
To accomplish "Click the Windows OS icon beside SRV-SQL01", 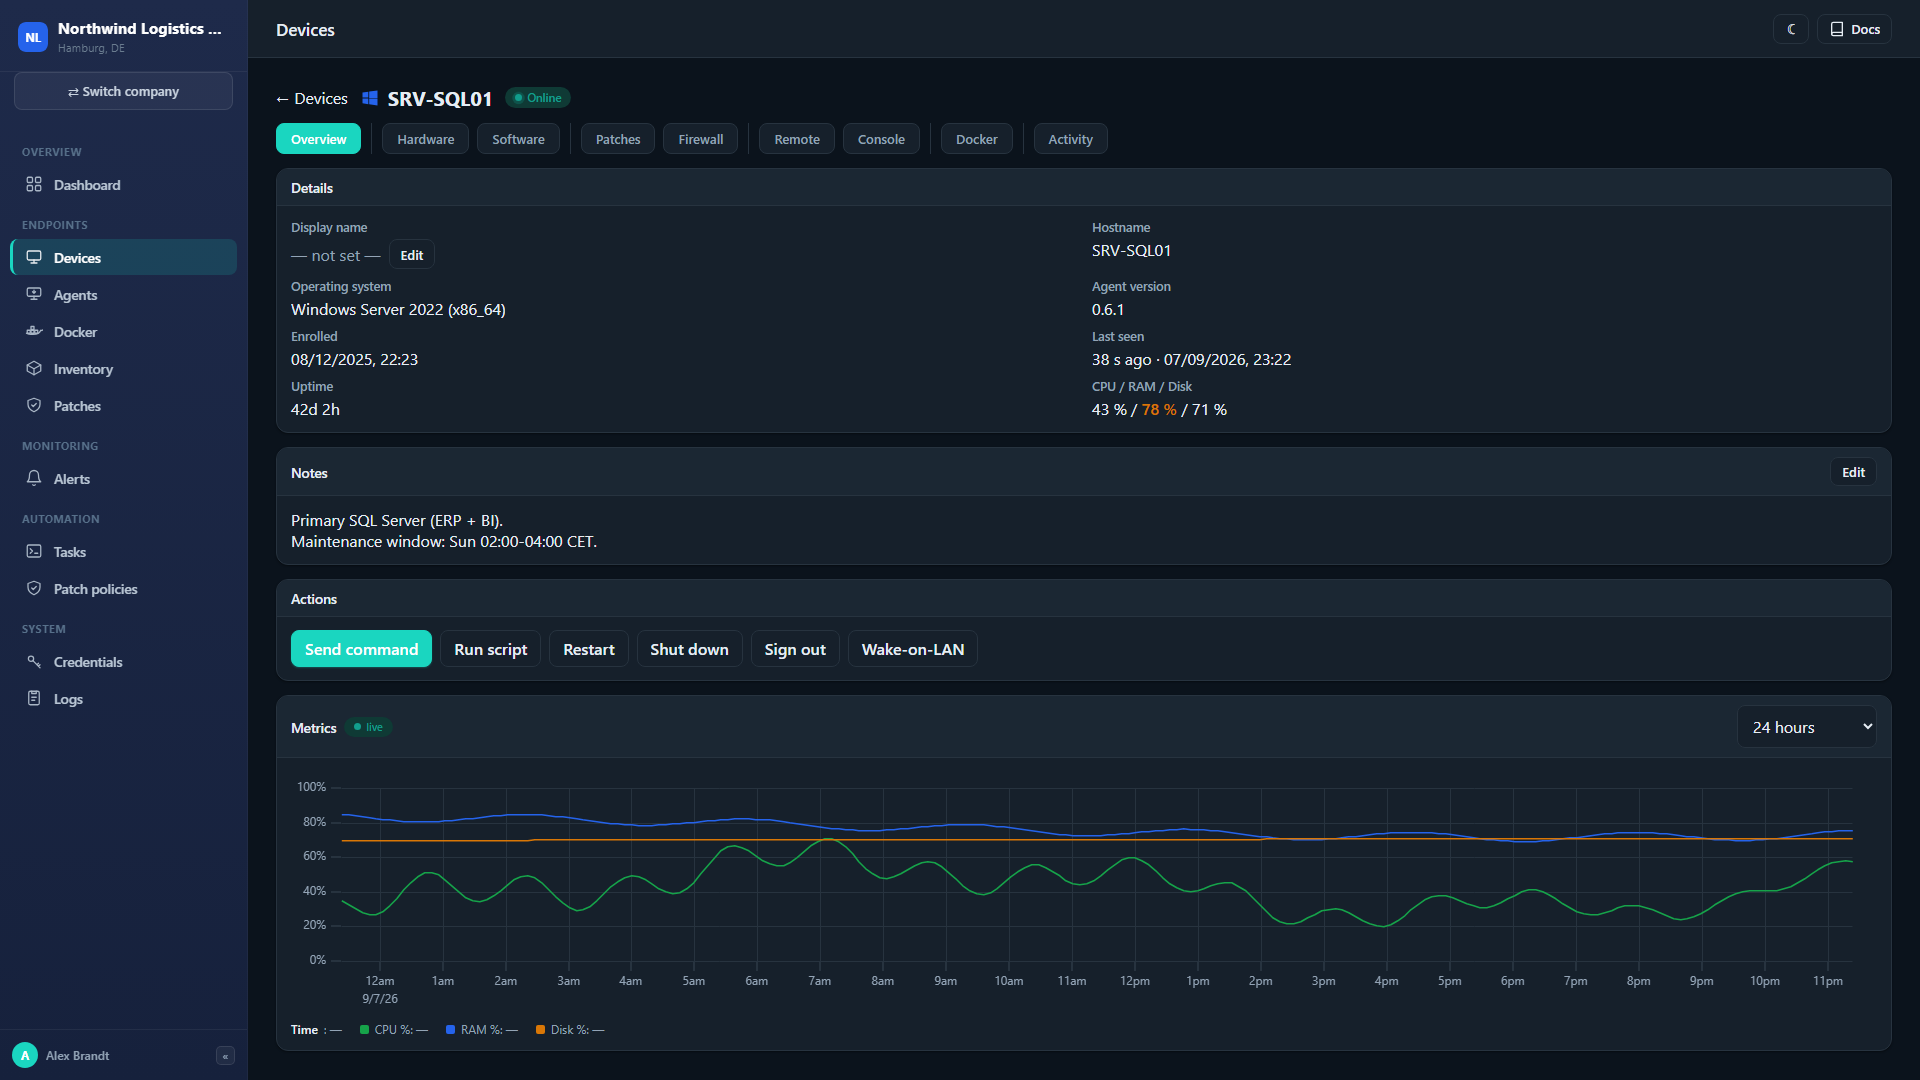I will click(370, 98).
